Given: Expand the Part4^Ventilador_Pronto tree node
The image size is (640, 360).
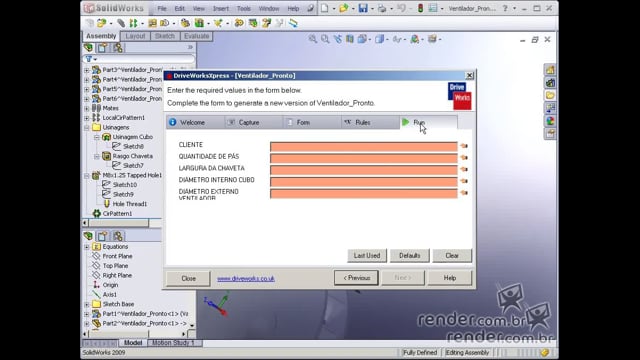Looking at the screenshot, I should point(87,80).
